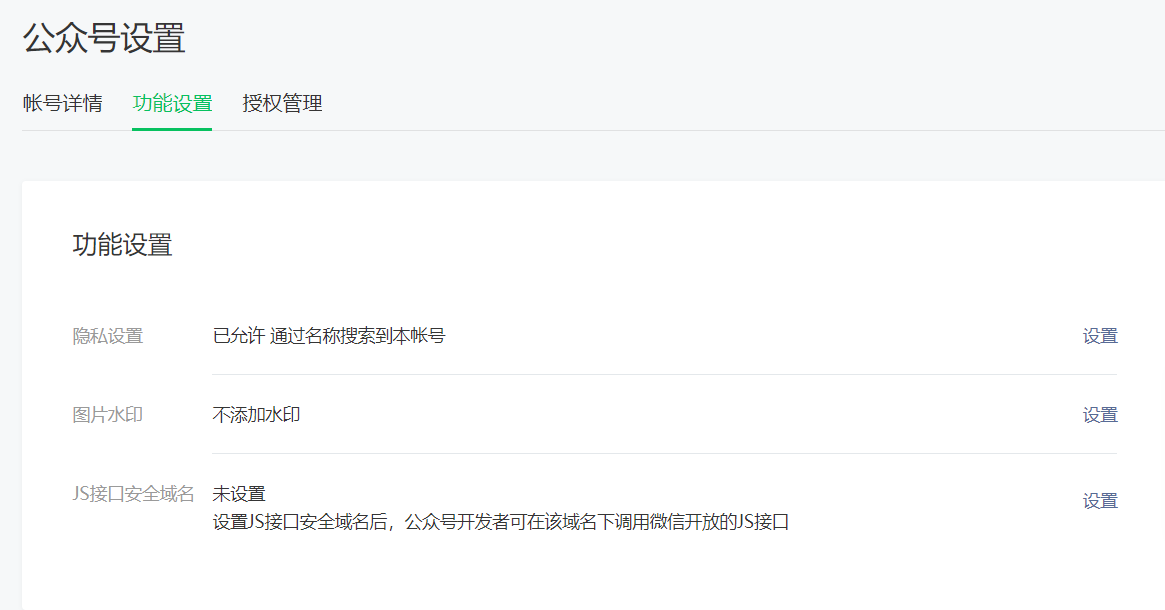Click the 通过名称搜索到本帐号 description
This screenshot has height=610, width=1165.
357,336
